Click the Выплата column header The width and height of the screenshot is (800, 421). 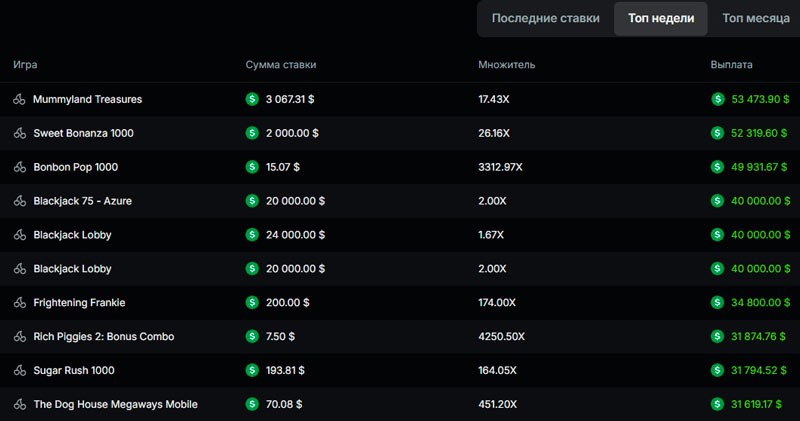point(731,65)
